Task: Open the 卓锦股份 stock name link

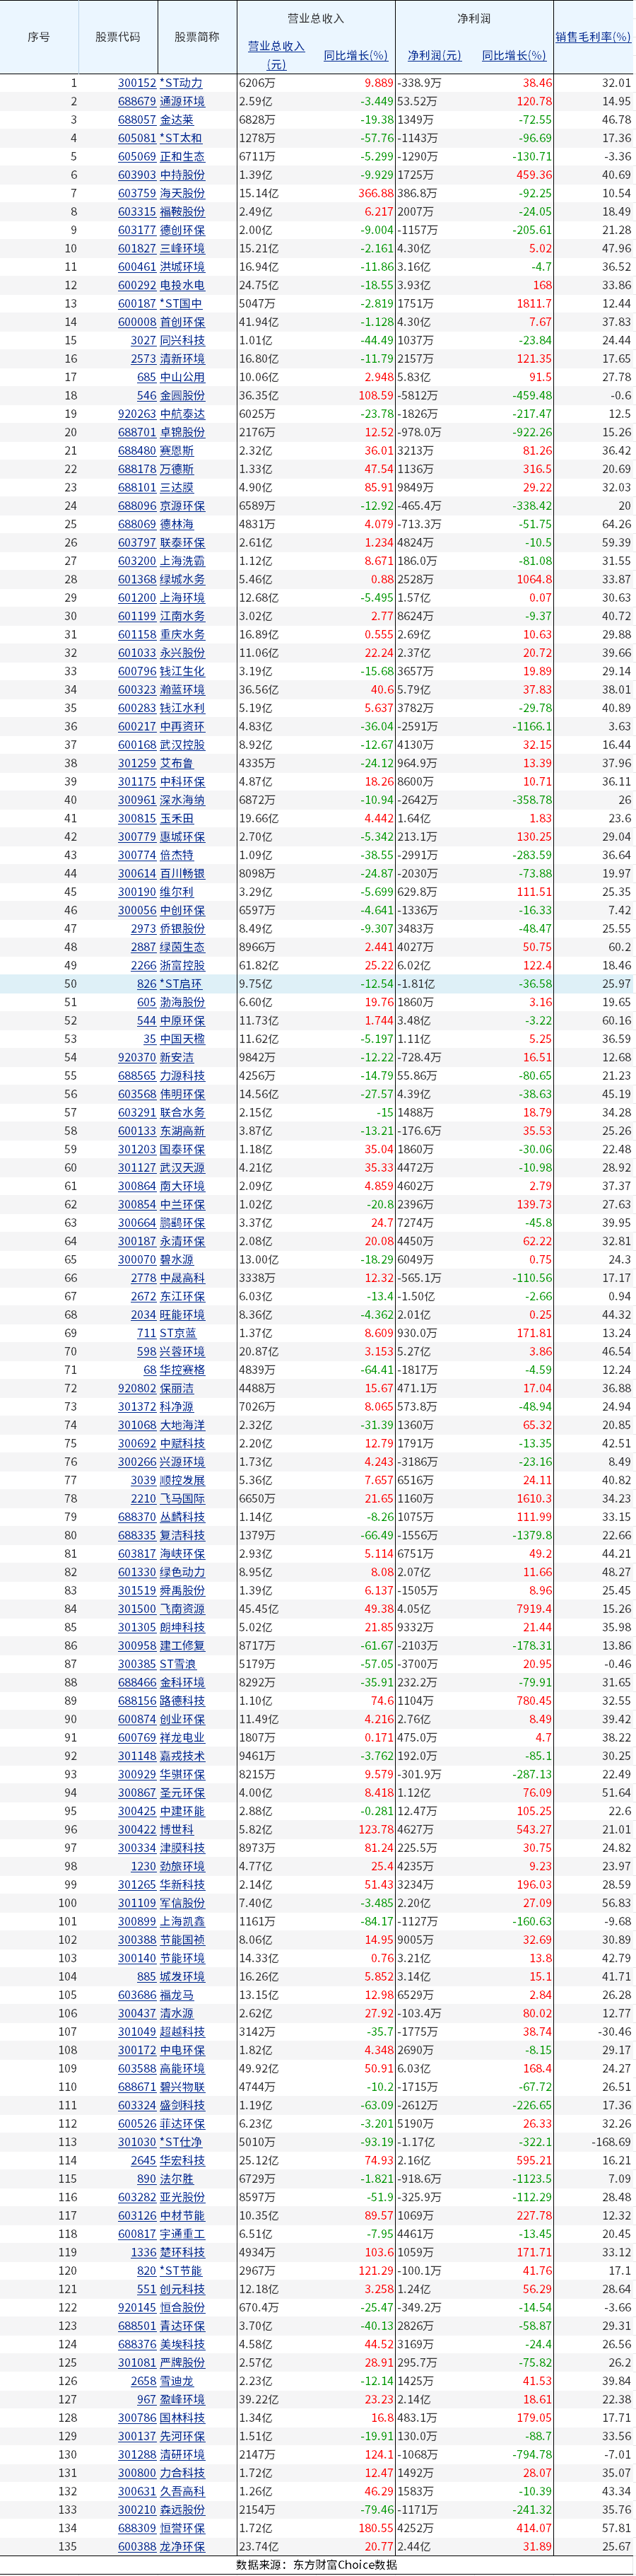Action: (182, 433)
